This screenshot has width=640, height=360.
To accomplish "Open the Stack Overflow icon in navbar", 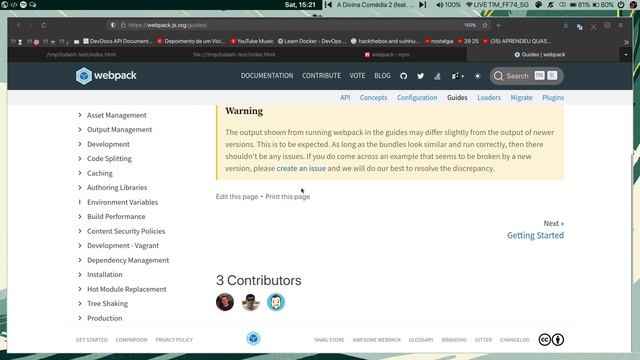I will (x=437, y=76).
